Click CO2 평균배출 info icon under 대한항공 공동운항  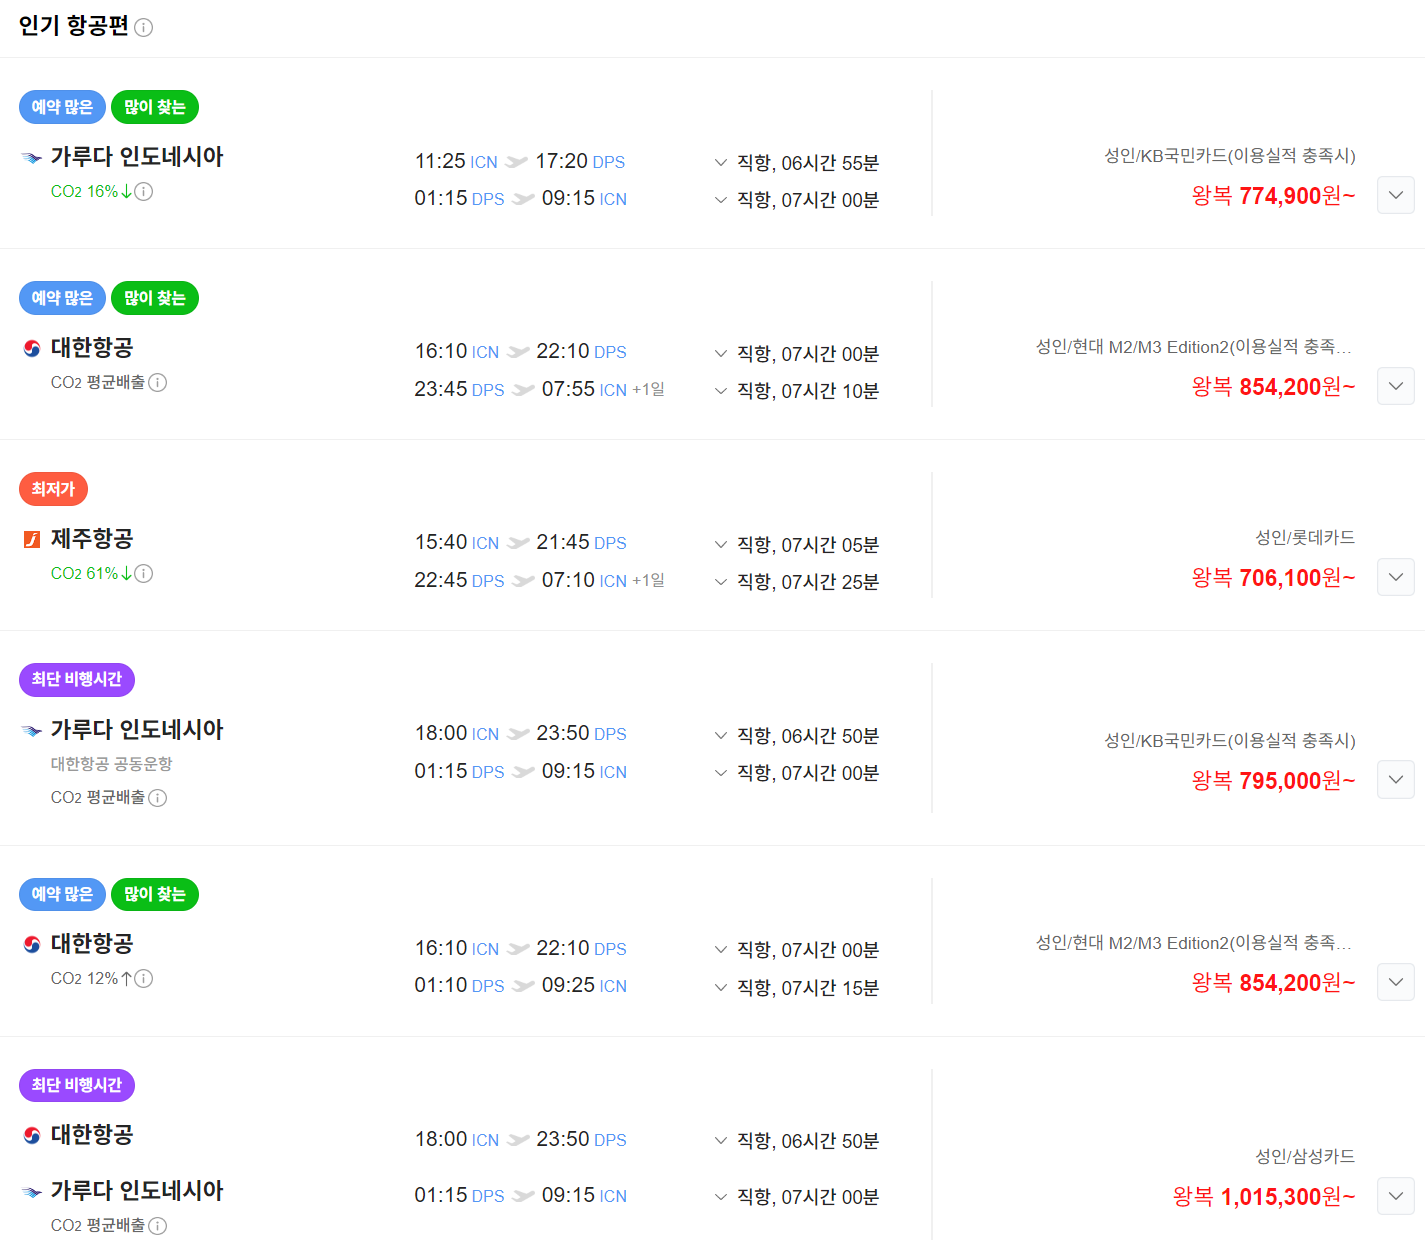158,798
